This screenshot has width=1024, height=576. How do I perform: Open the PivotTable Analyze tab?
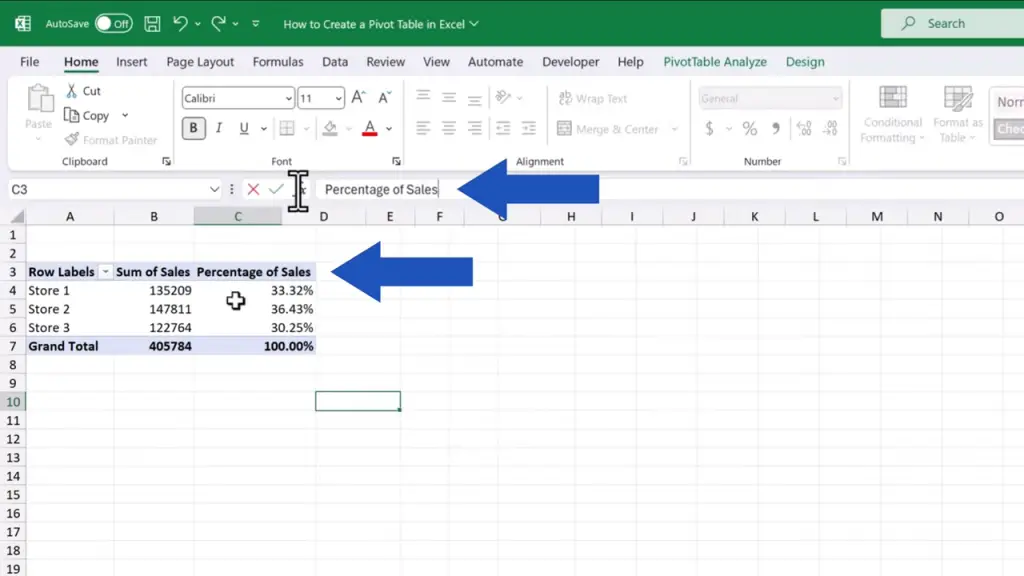pyautogui.click(x=715, y=62)
